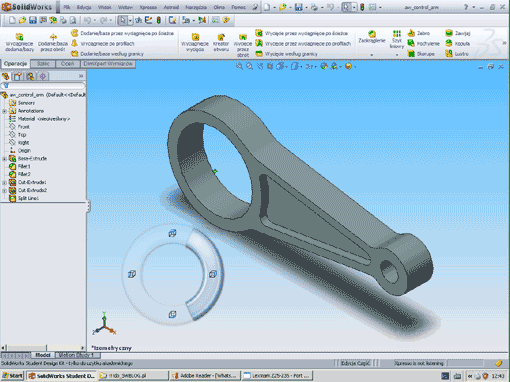Switch to the Szkic tab
The height and width of the screenshot is (382, 510).
click(x=43, y=64)
